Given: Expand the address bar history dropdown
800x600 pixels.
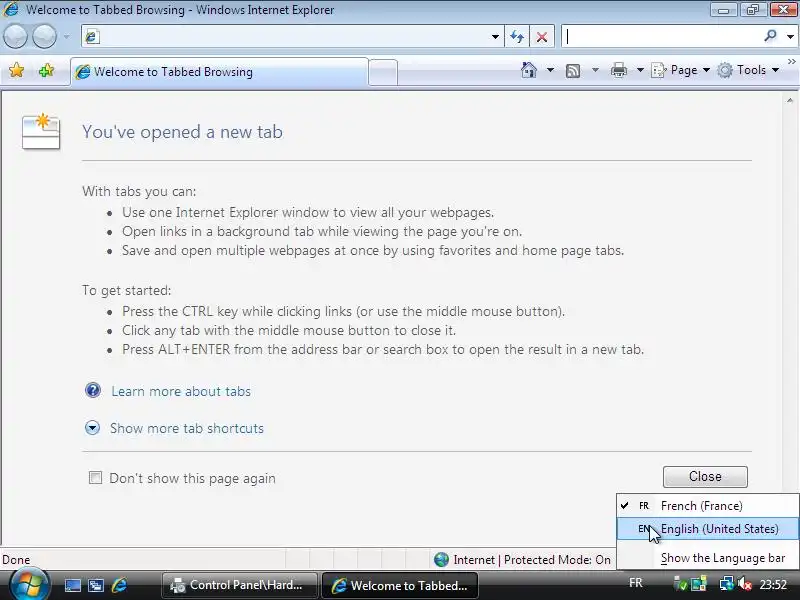Looking at the screenshot, I should (x=495, y=37).
